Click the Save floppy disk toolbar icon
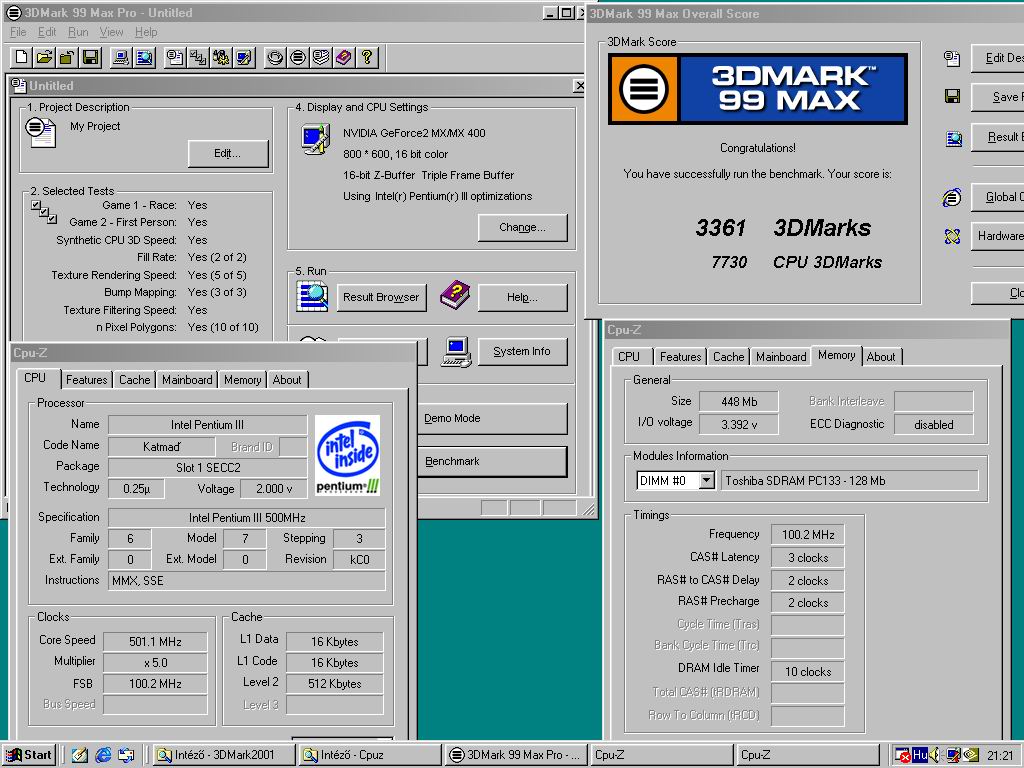This screenshot has height=768, width=1024. point(90,57)
